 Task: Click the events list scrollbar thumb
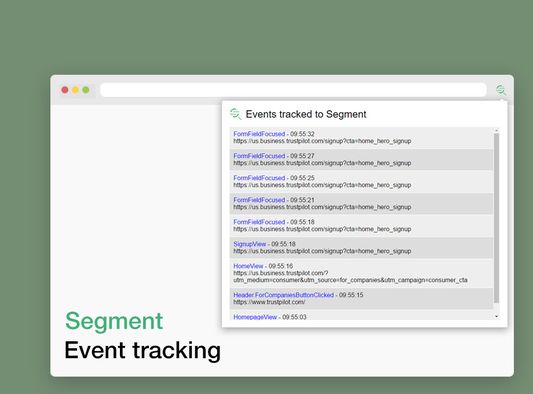pos(496,218)
